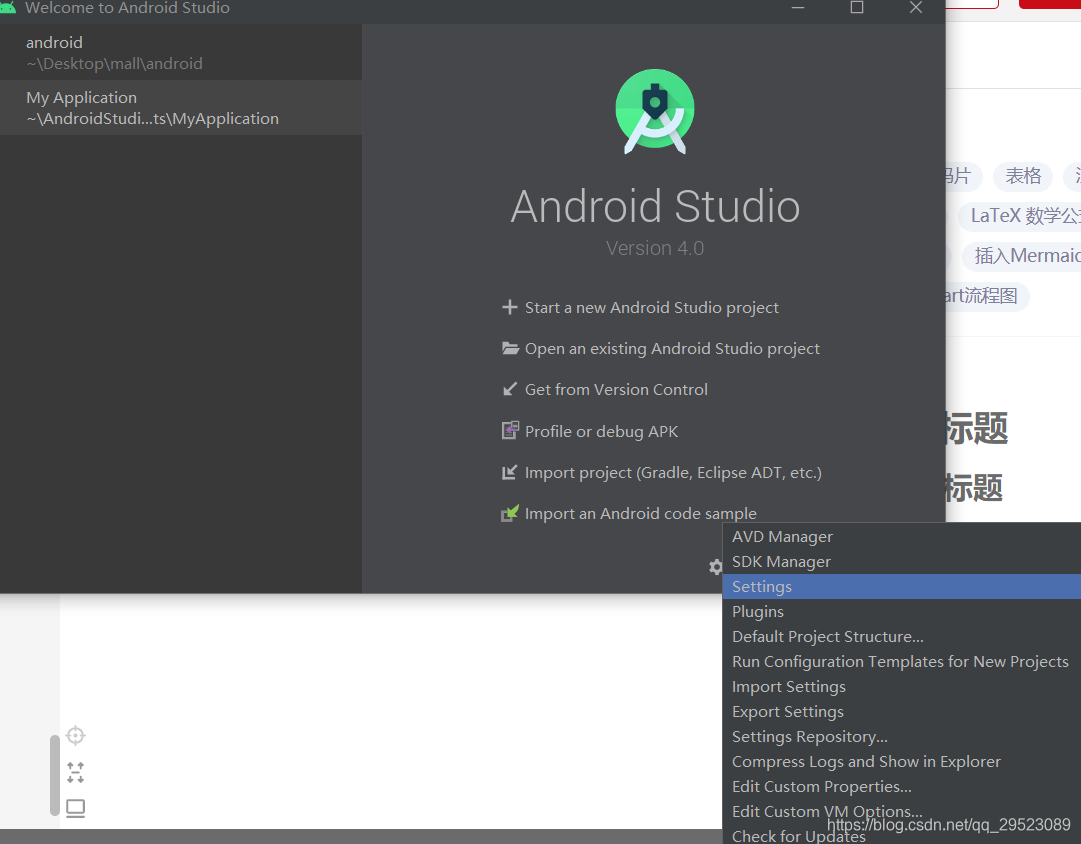Viewport: 1081px width, 844px height.
Task: Open the My Application recent project
Action: coord(181,108)
